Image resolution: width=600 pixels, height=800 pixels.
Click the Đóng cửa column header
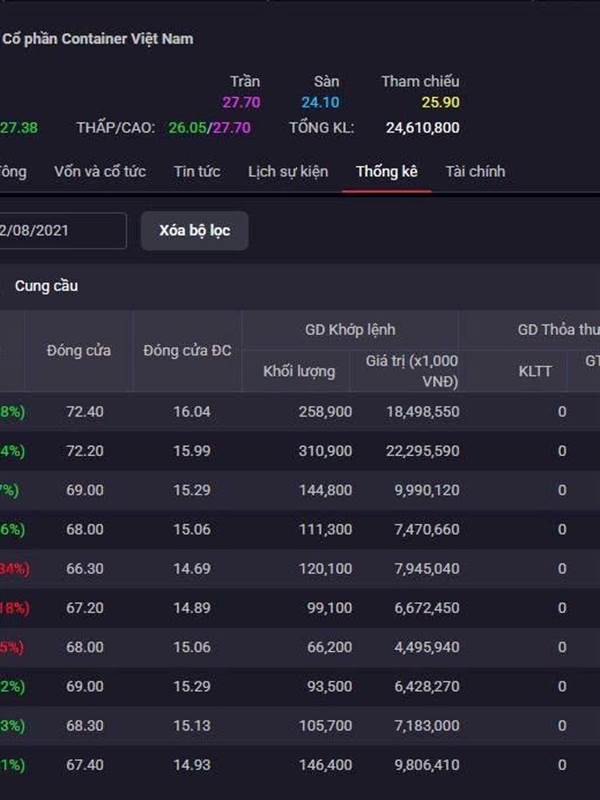click(79, 351)
